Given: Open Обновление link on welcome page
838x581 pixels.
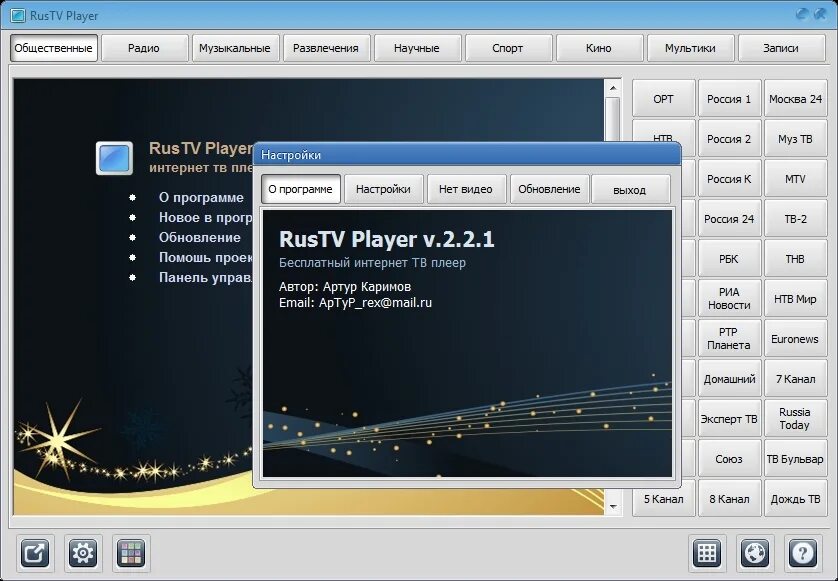Looking at the screenshot, I should (x=199, y=237).
